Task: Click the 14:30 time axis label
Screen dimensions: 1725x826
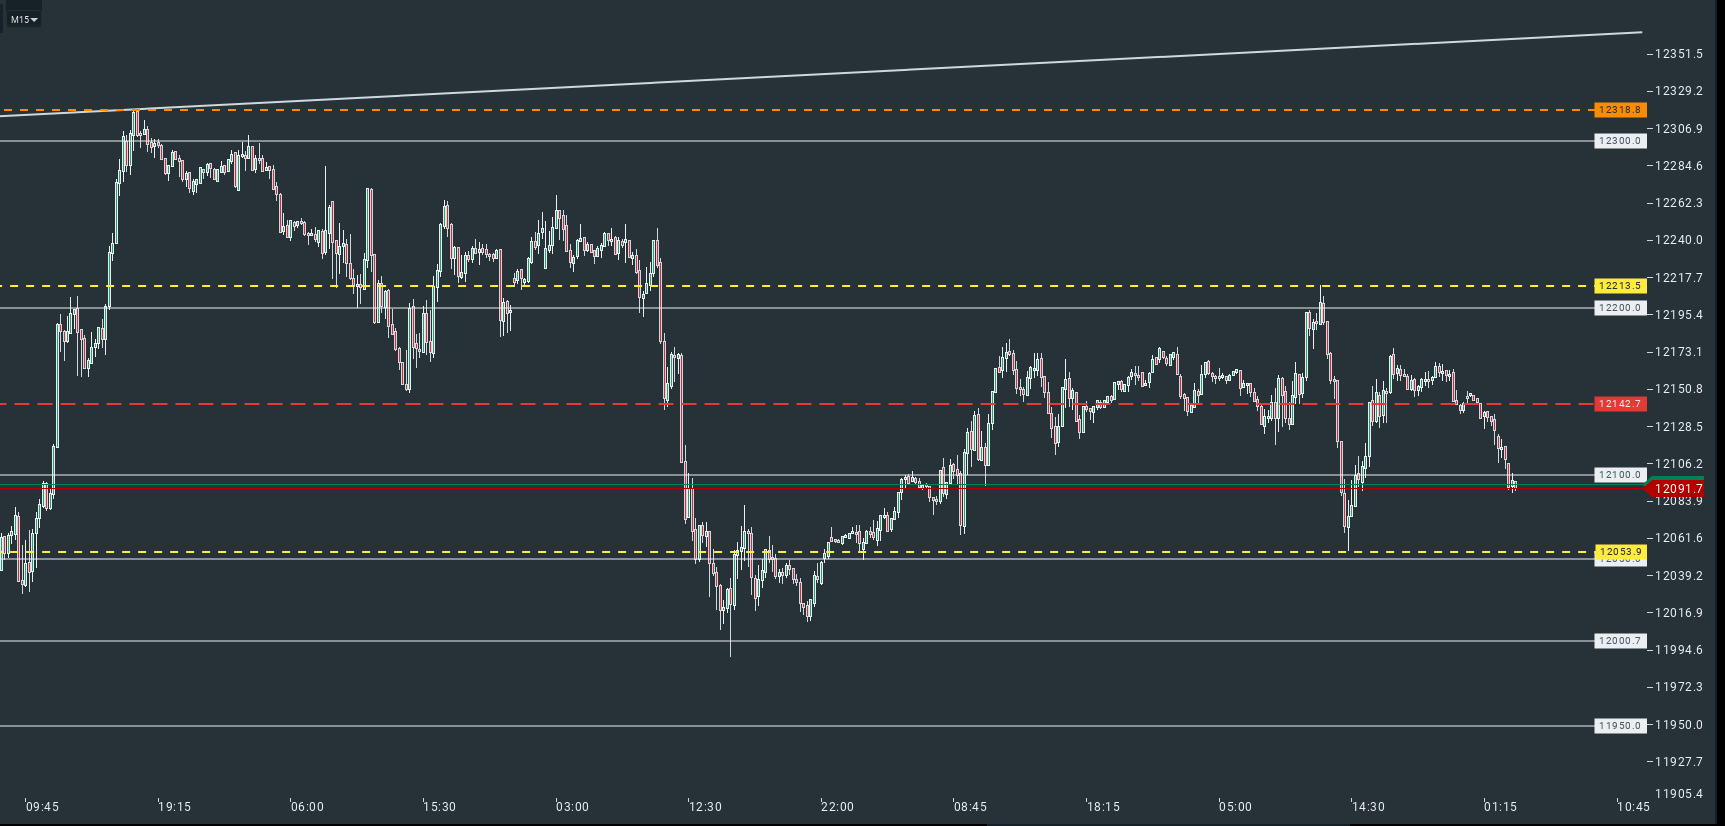Action: click(x=1368, y=807)
